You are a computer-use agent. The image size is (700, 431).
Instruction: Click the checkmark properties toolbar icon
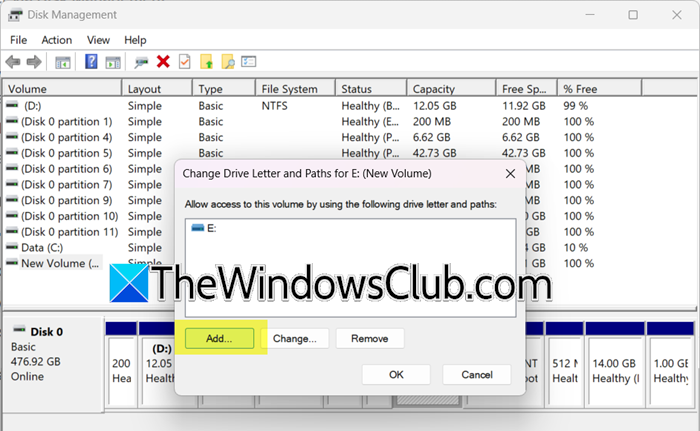pyautogui.click(x=184, y=62)
